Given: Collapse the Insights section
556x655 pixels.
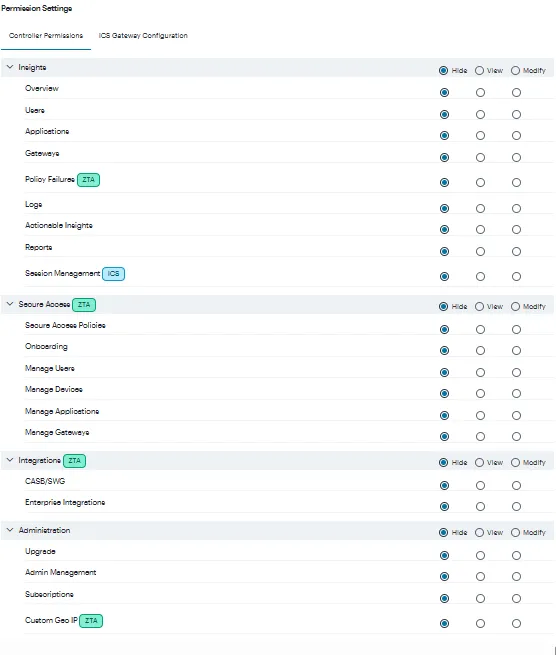Looking at the screenshot, I should coord(10,67).
